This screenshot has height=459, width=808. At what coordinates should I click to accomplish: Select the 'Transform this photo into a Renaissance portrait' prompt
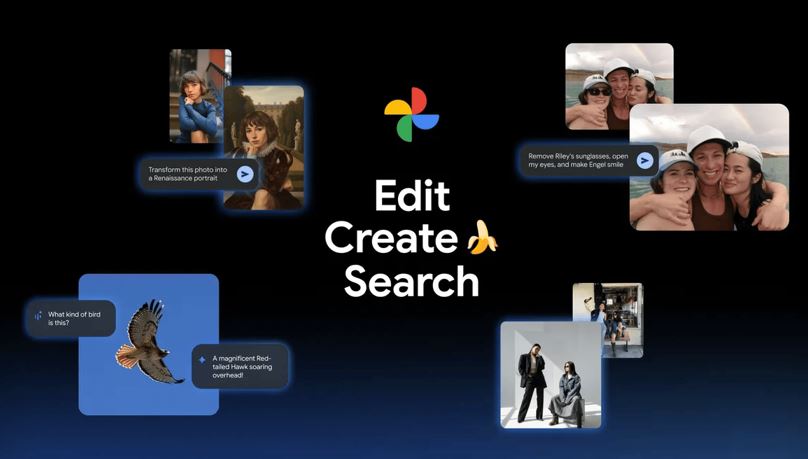200,174
